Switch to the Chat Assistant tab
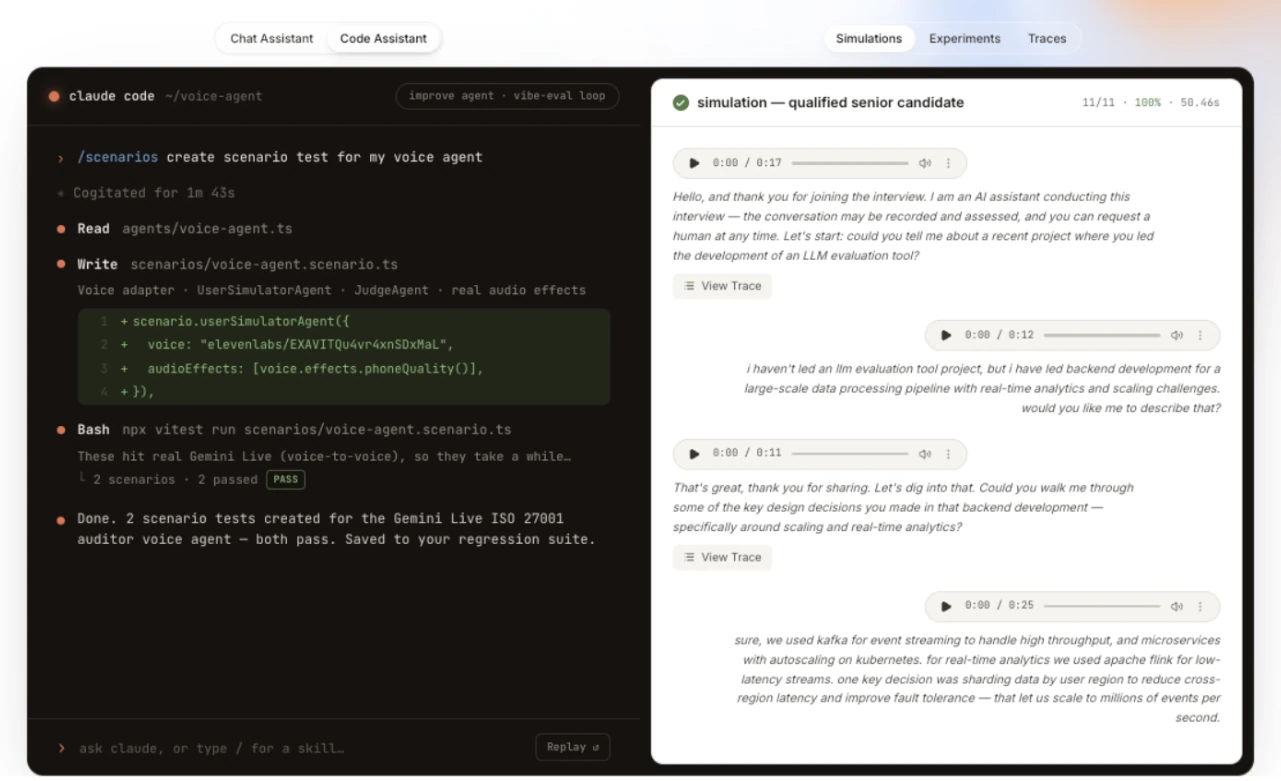1281x781 pixels. click(272, 39)
